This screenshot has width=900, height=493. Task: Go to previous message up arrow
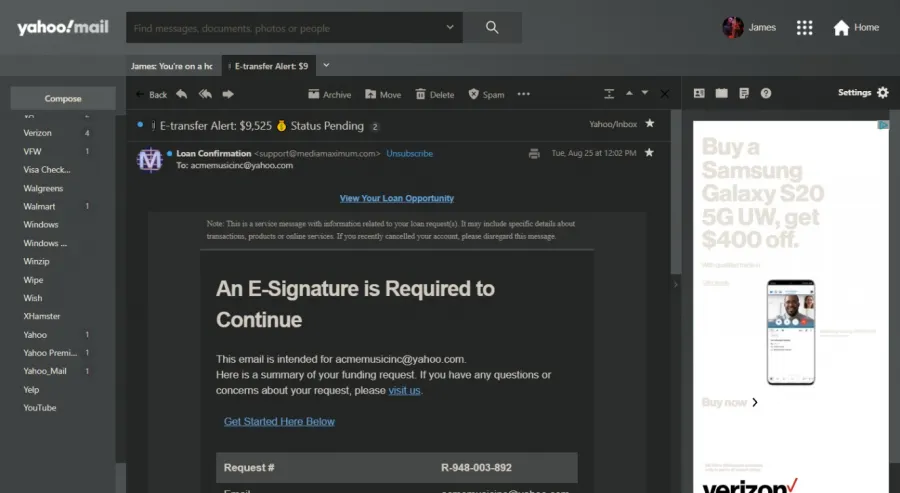click(629, 93)
